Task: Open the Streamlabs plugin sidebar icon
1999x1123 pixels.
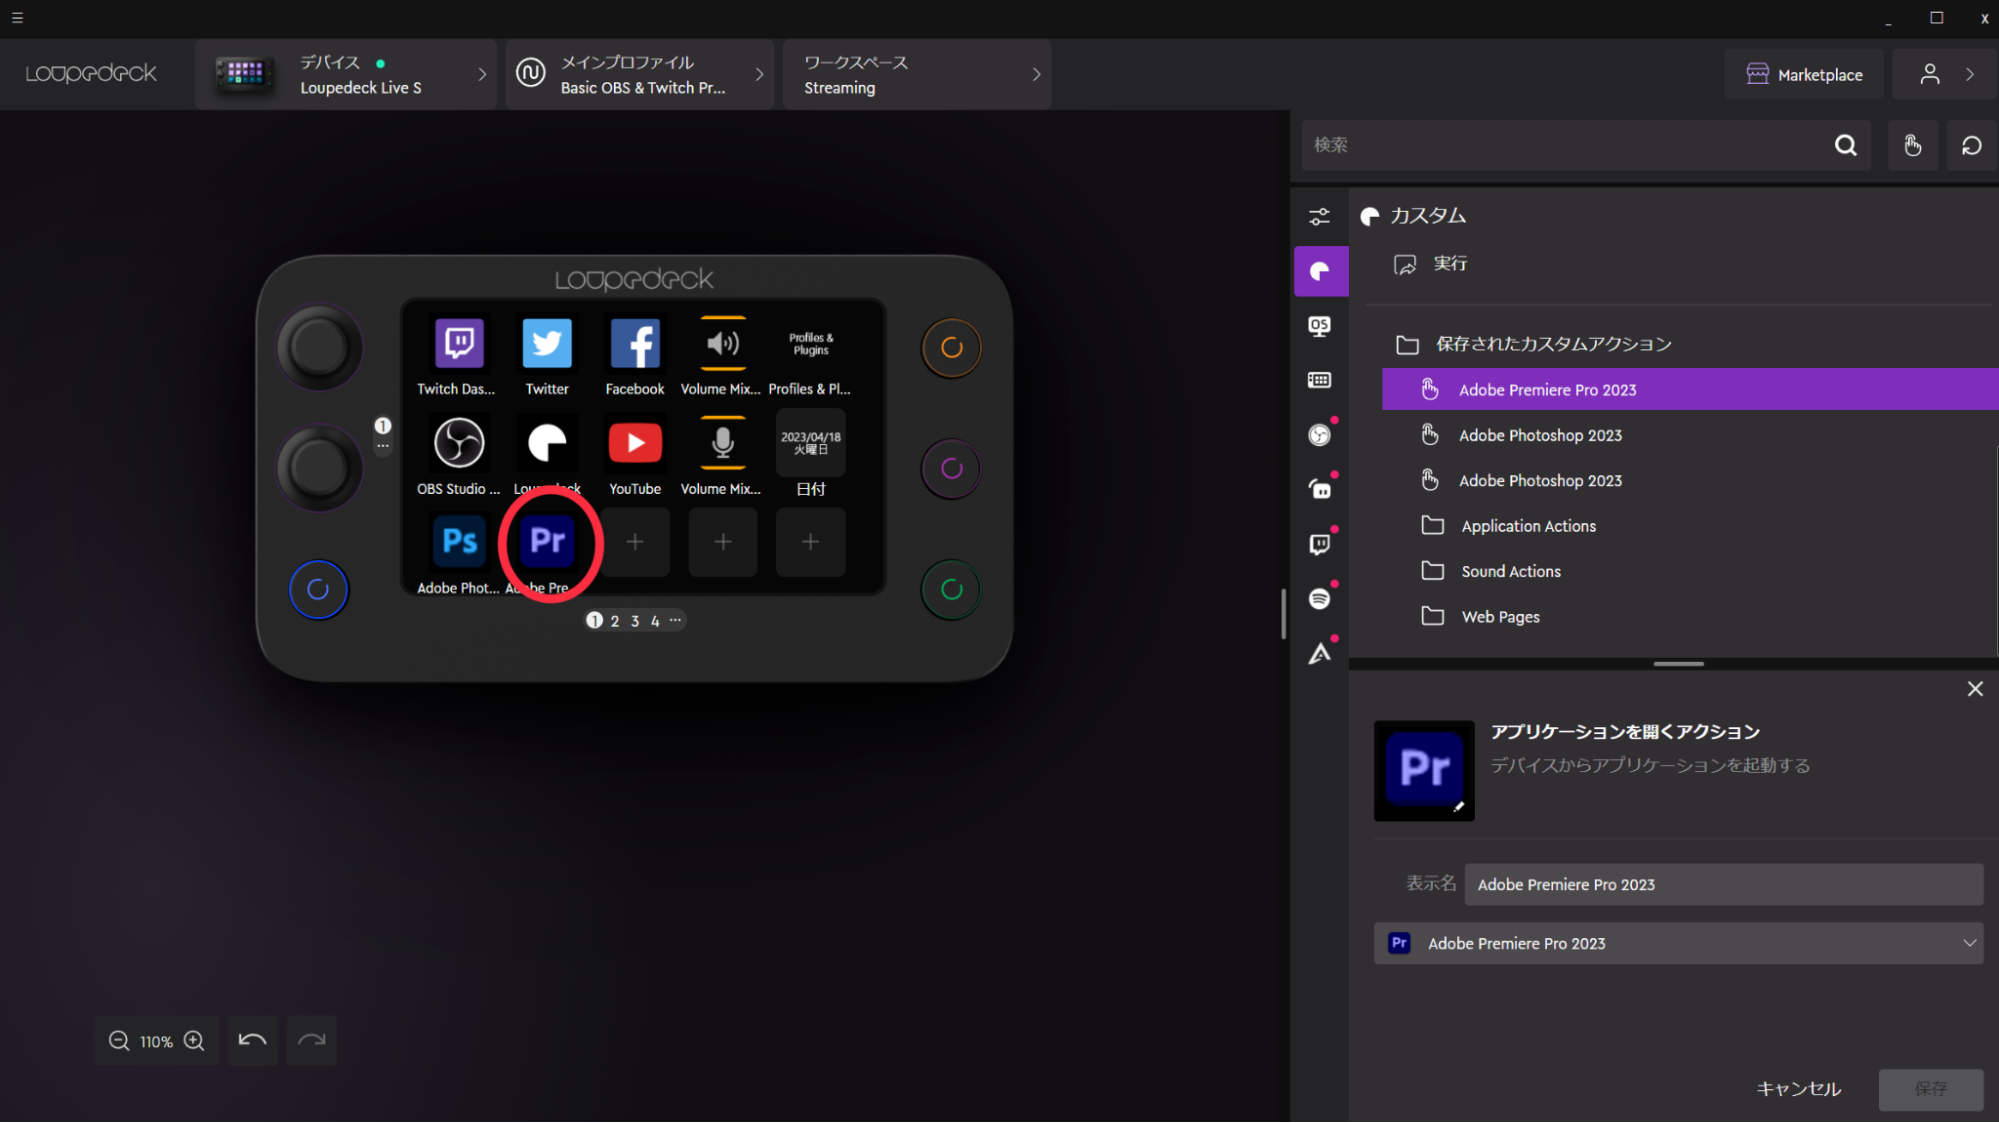Action: pos(1320,489)
